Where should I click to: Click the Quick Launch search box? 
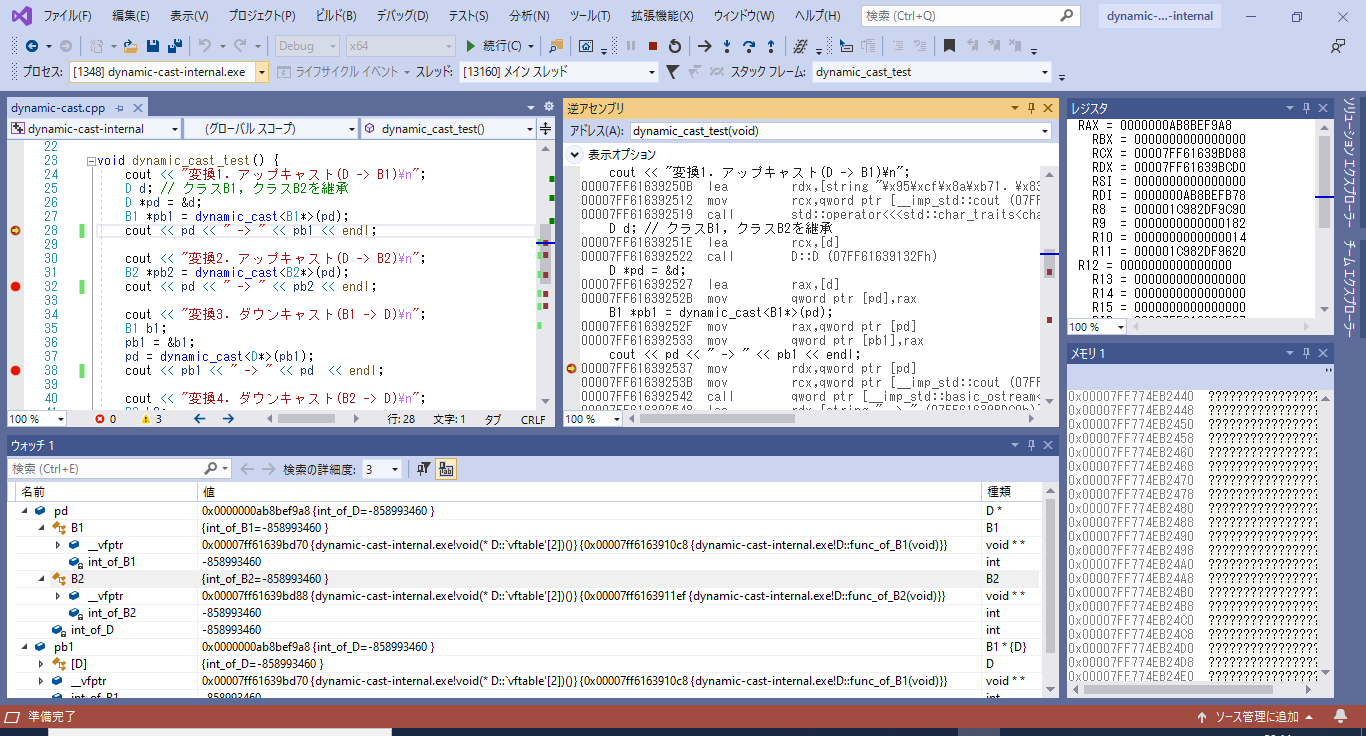point(970,16)
